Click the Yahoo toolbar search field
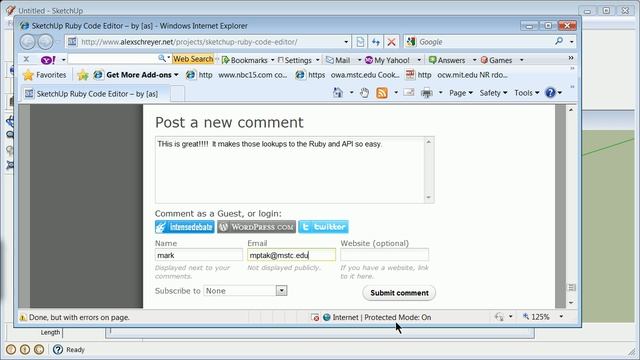640x360 pixels. pos(113,59)
